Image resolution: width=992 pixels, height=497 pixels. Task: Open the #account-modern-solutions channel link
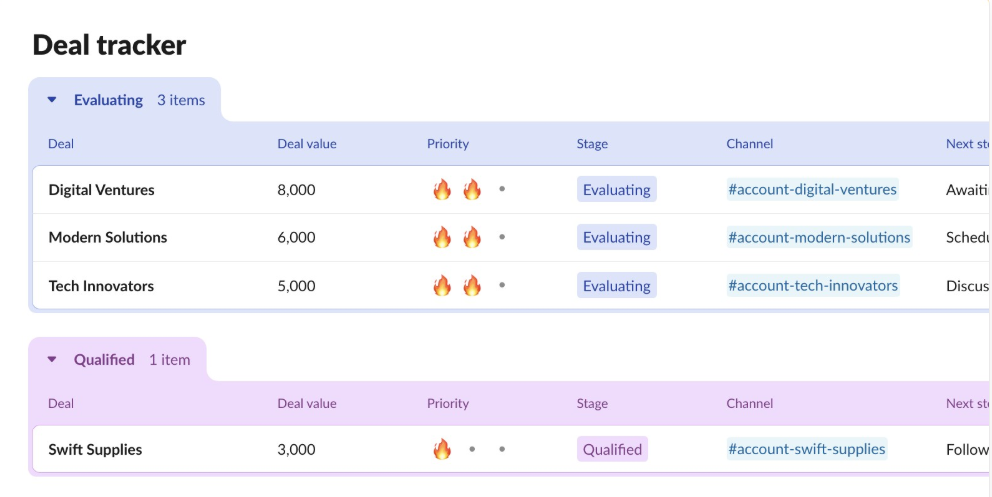click(x=819, y=237)
